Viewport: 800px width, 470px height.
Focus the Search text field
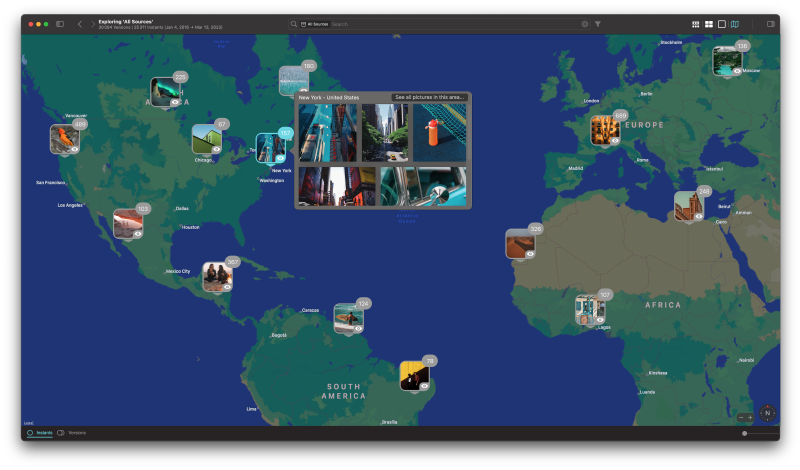pos(454,24)
